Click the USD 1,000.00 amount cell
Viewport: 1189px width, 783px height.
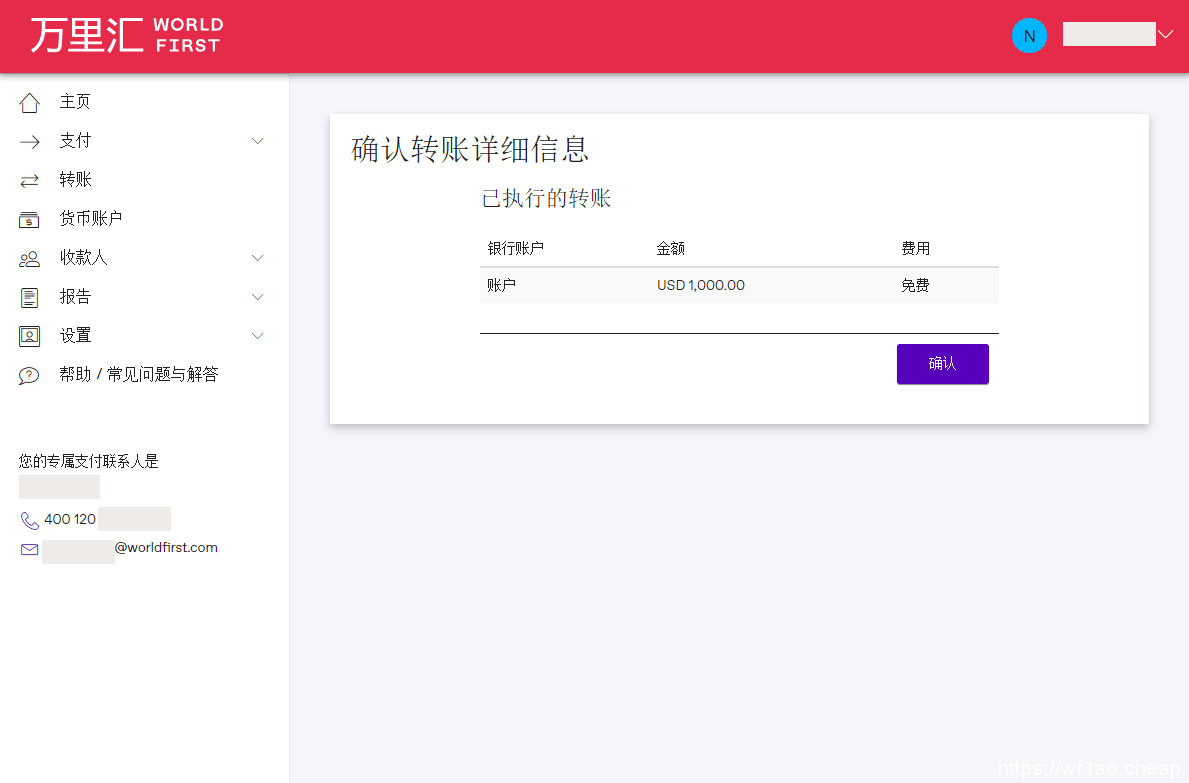pos(701,286)
